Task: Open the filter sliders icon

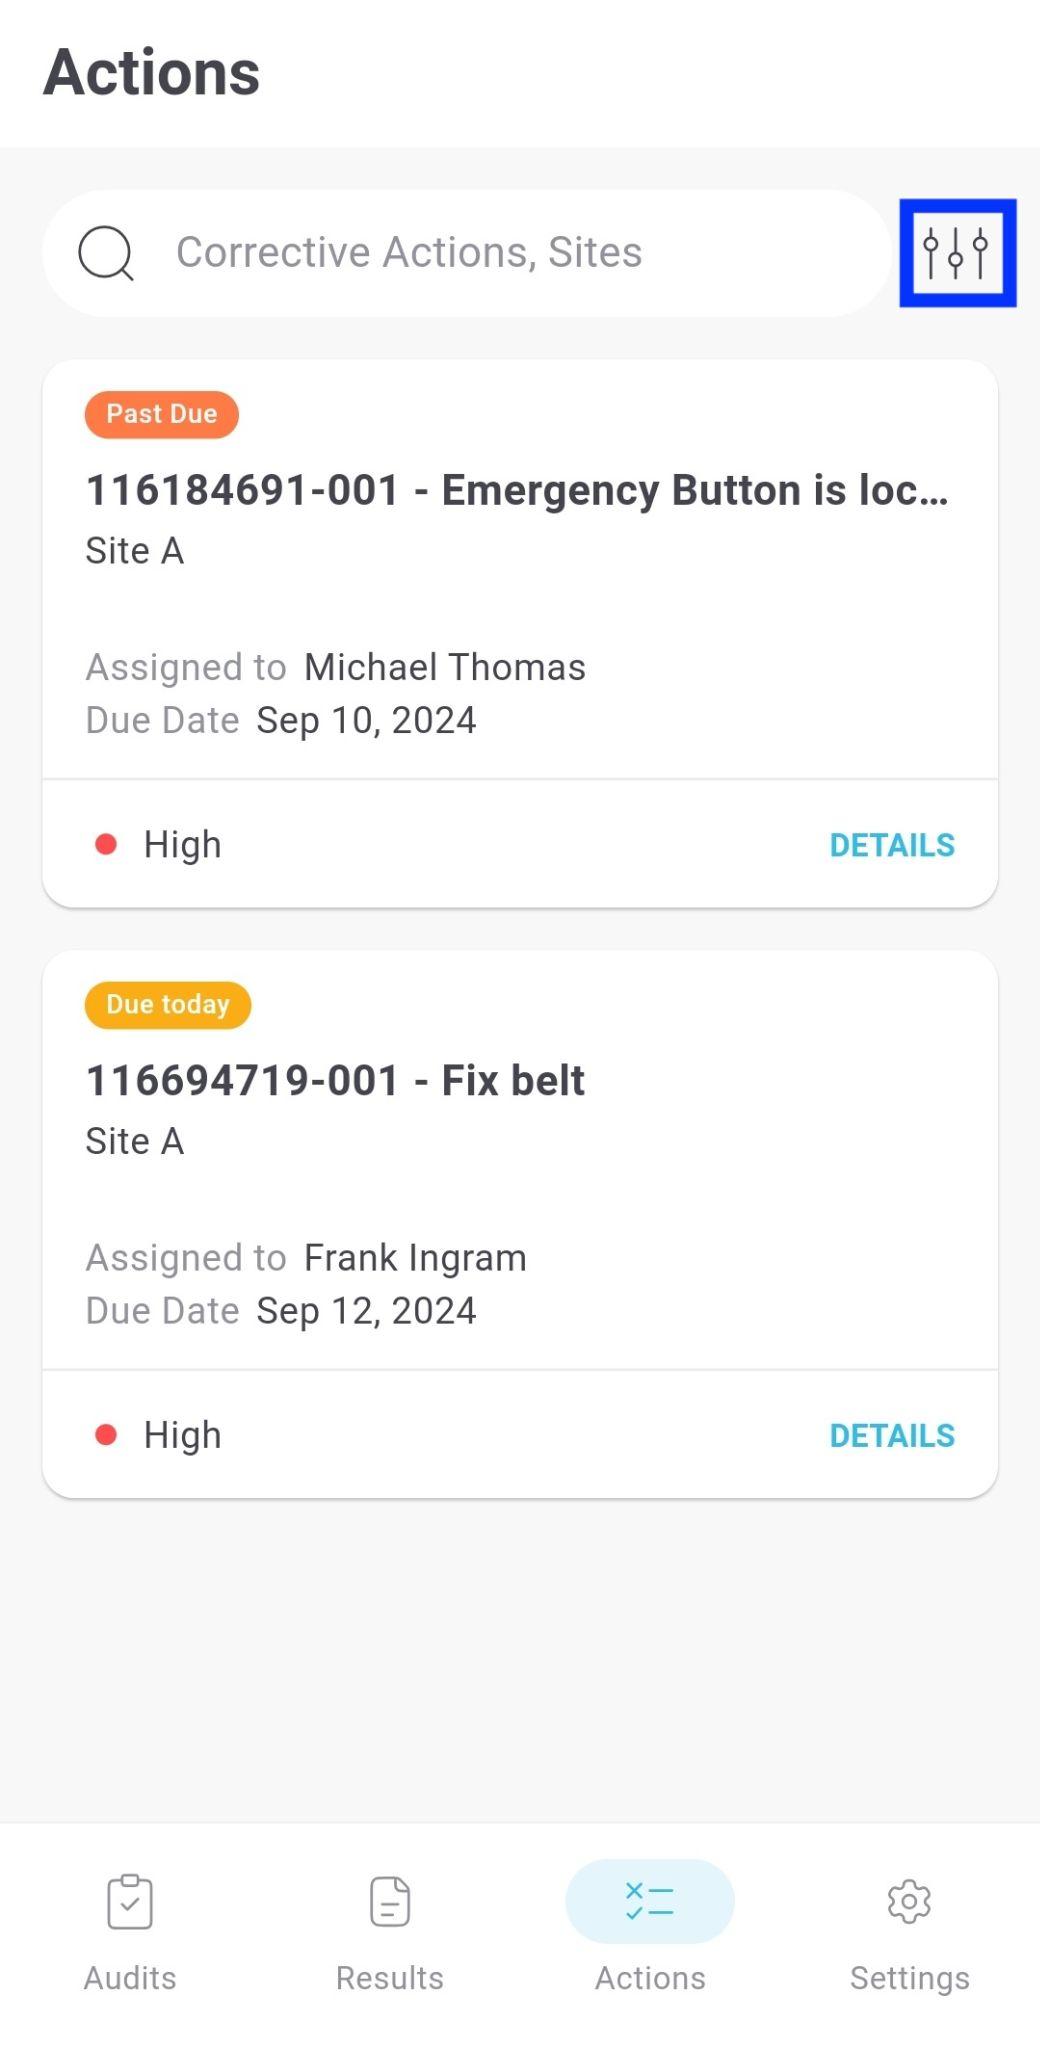Action: pos(957,253)
